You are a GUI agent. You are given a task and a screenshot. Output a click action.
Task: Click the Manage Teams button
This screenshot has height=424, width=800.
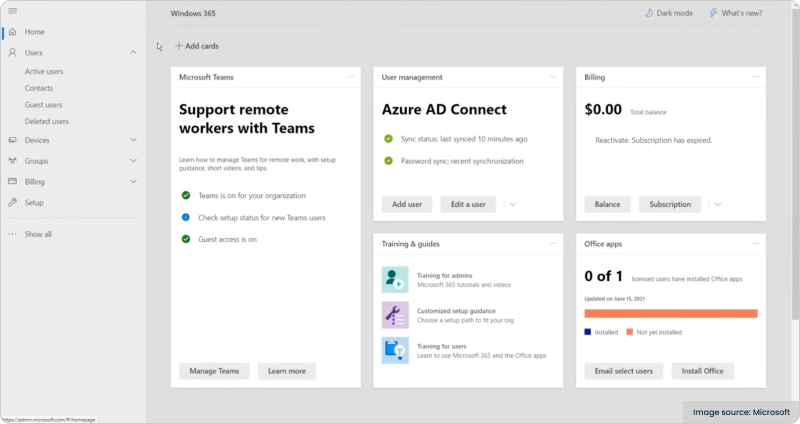[x=214, y=371]
